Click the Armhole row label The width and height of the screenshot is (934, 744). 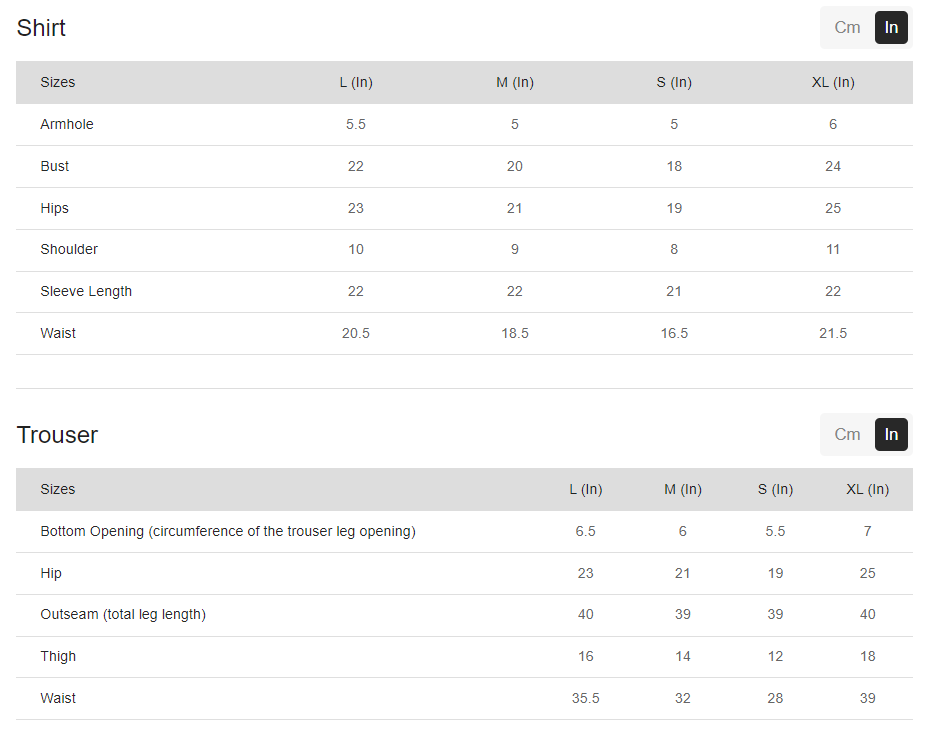[67, 125]
